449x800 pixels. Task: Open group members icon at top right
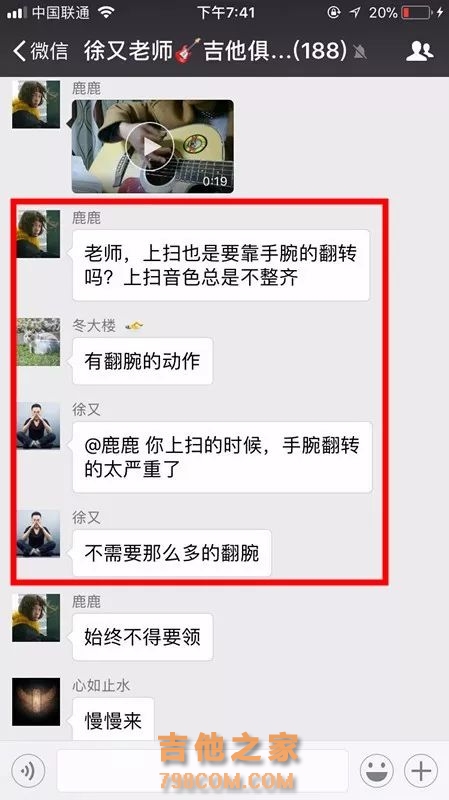[x=419, y=51]
